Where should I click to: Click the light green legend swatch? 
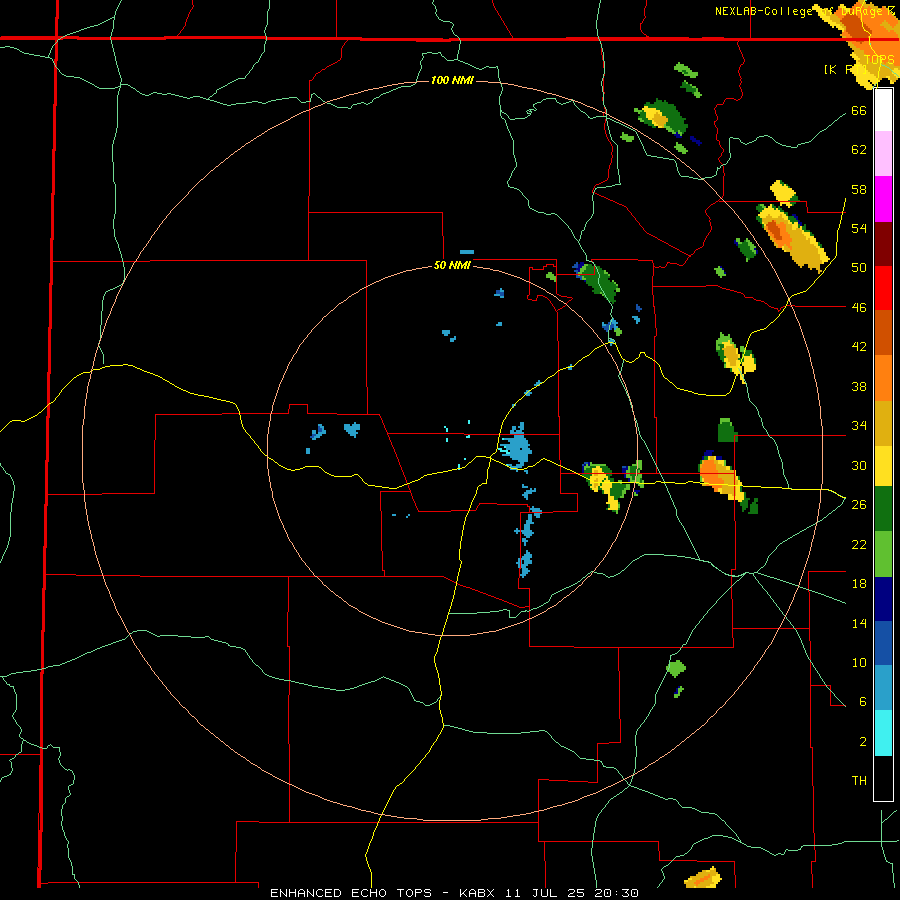[883, 554]
